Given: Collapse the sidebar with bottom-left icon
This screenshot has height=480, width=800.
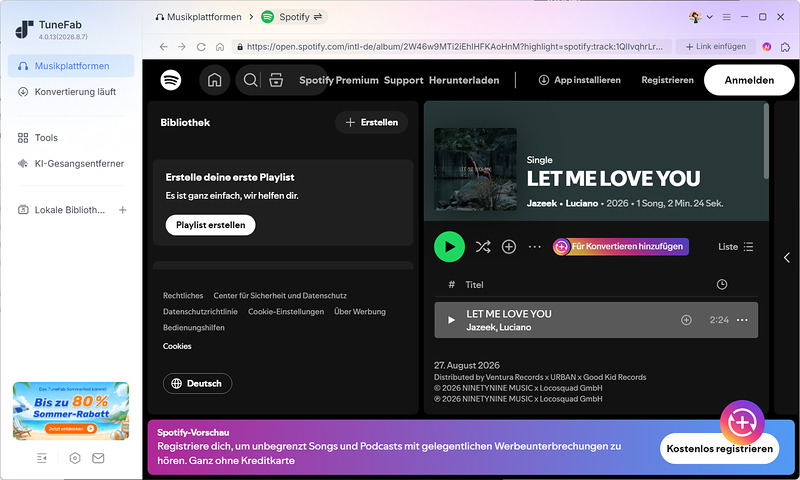Looking at the screenshot, I should (42, 458).
